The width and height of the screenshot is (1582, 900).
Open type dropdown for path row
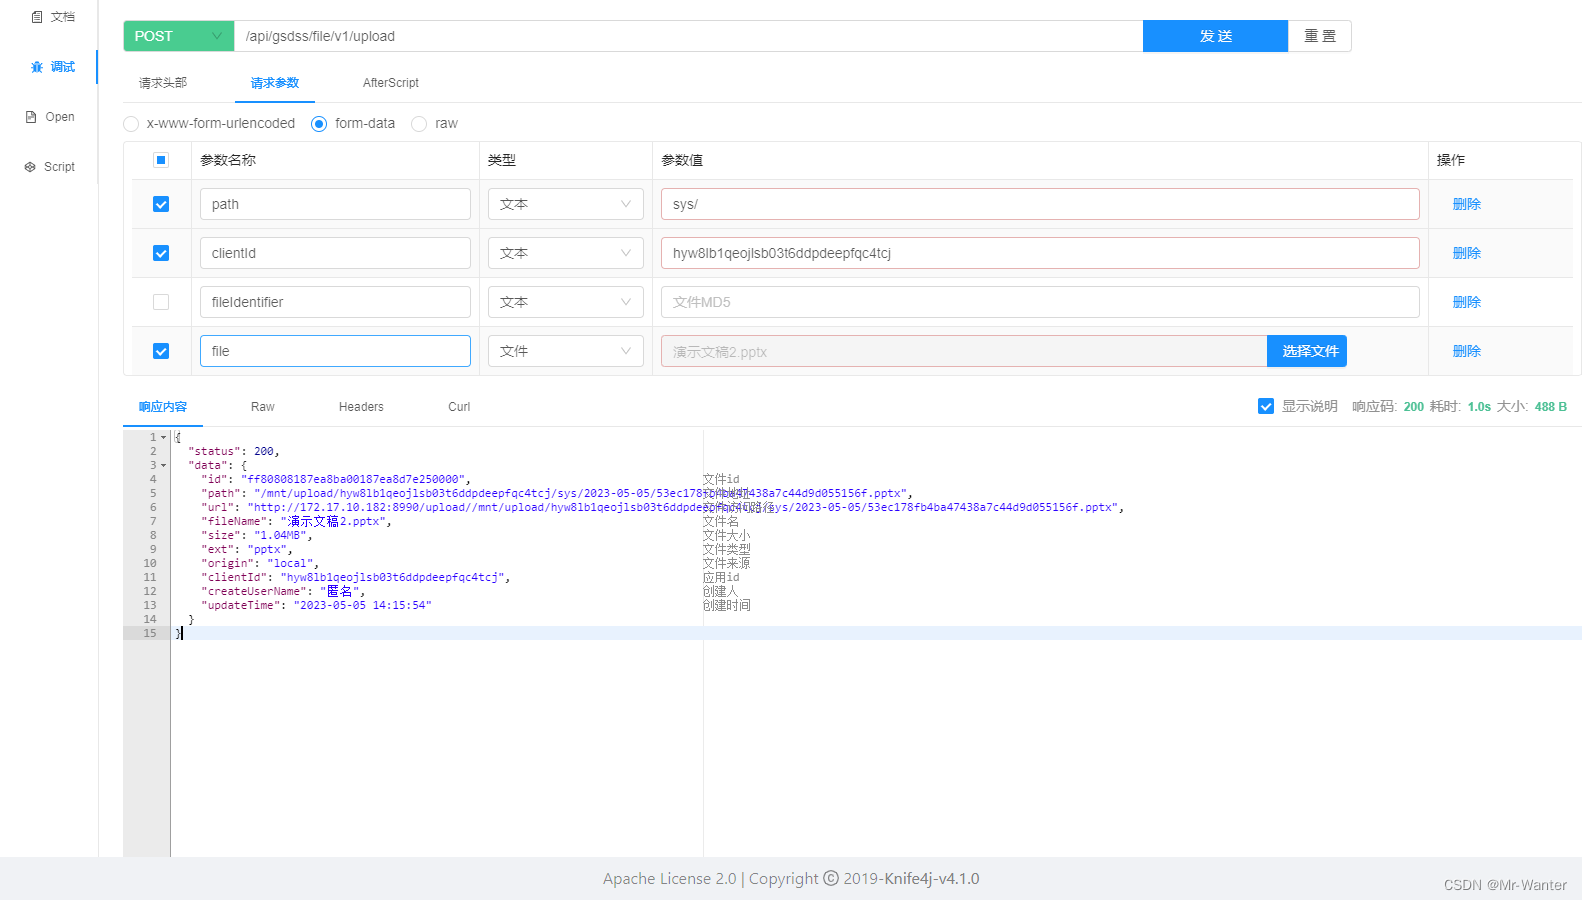click(x=566, y=204)
